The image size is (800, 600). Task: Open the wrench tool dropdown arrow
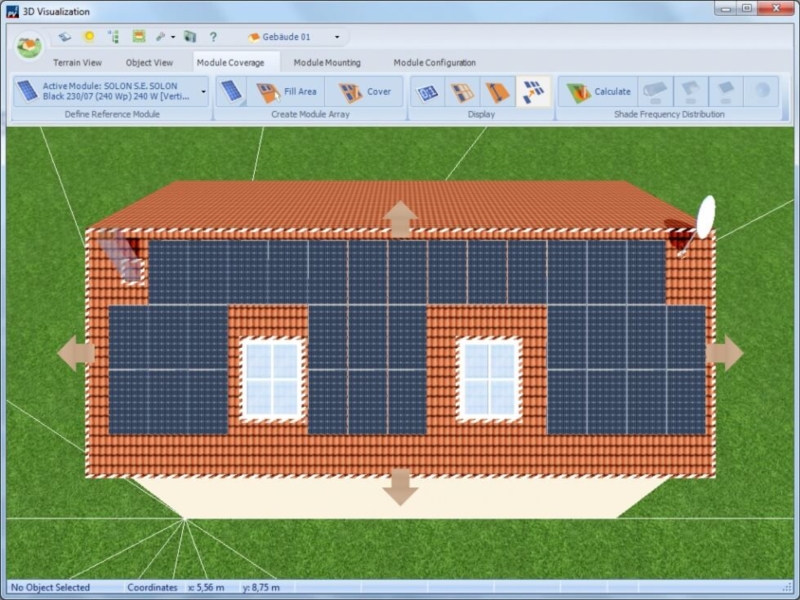click(172, 37)
